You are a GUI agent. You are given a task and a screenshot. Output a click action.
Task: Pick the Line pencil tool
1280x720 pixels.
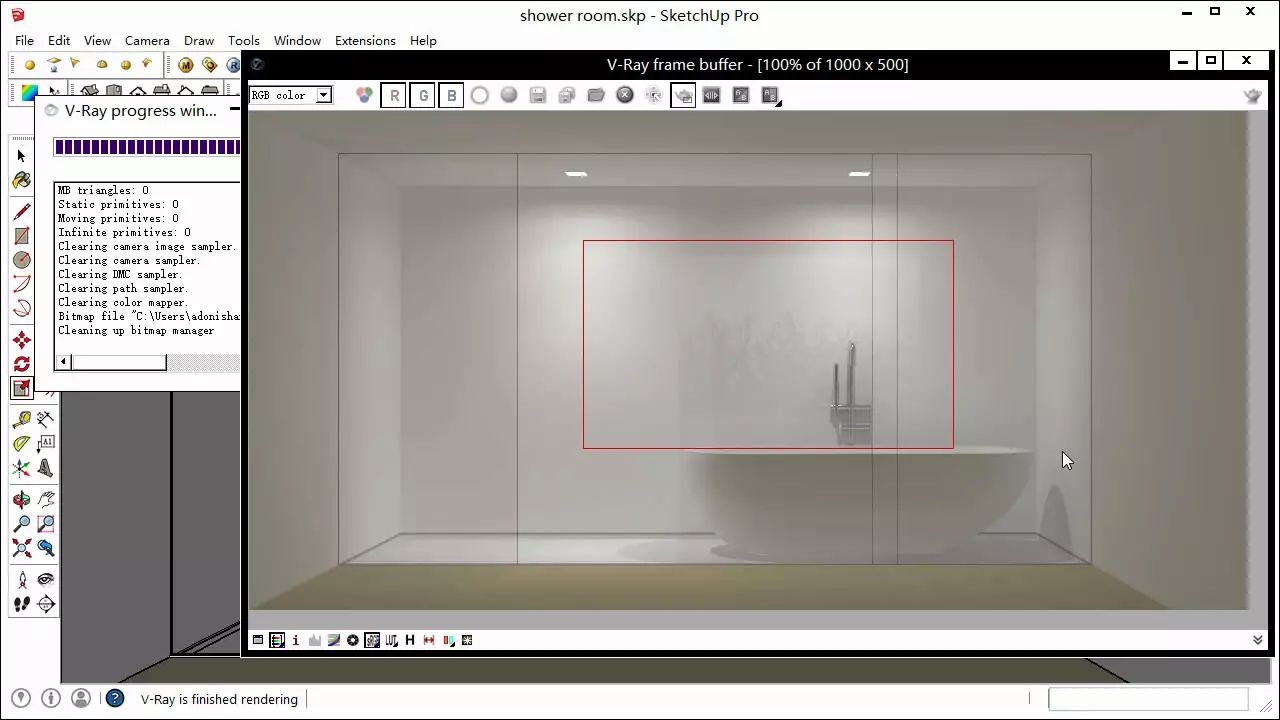point(22,212)
